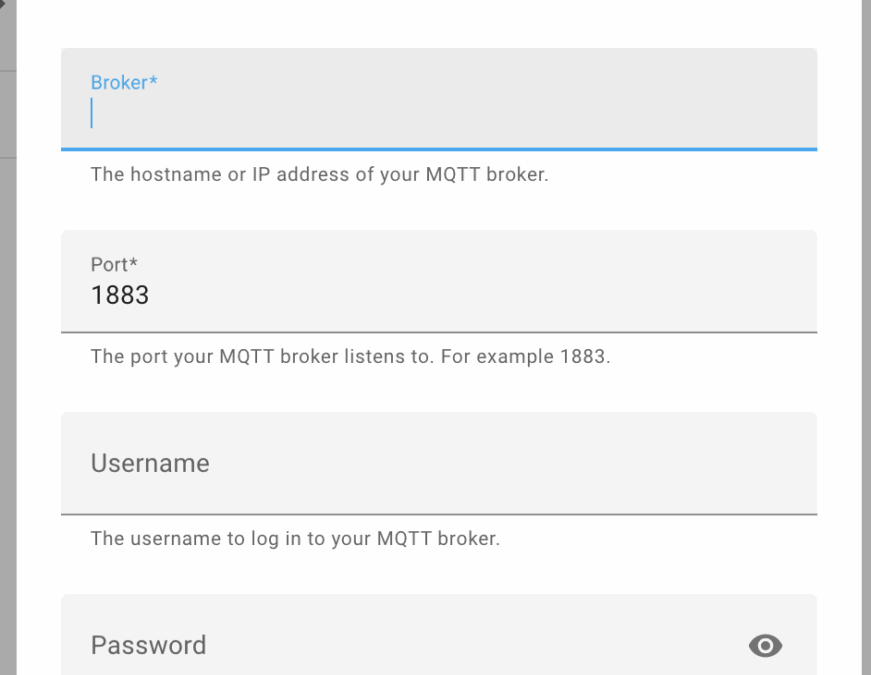Screen dimensions: 871x675
Task: Place cursor in the 1883 port value
Action: [119, 295]
